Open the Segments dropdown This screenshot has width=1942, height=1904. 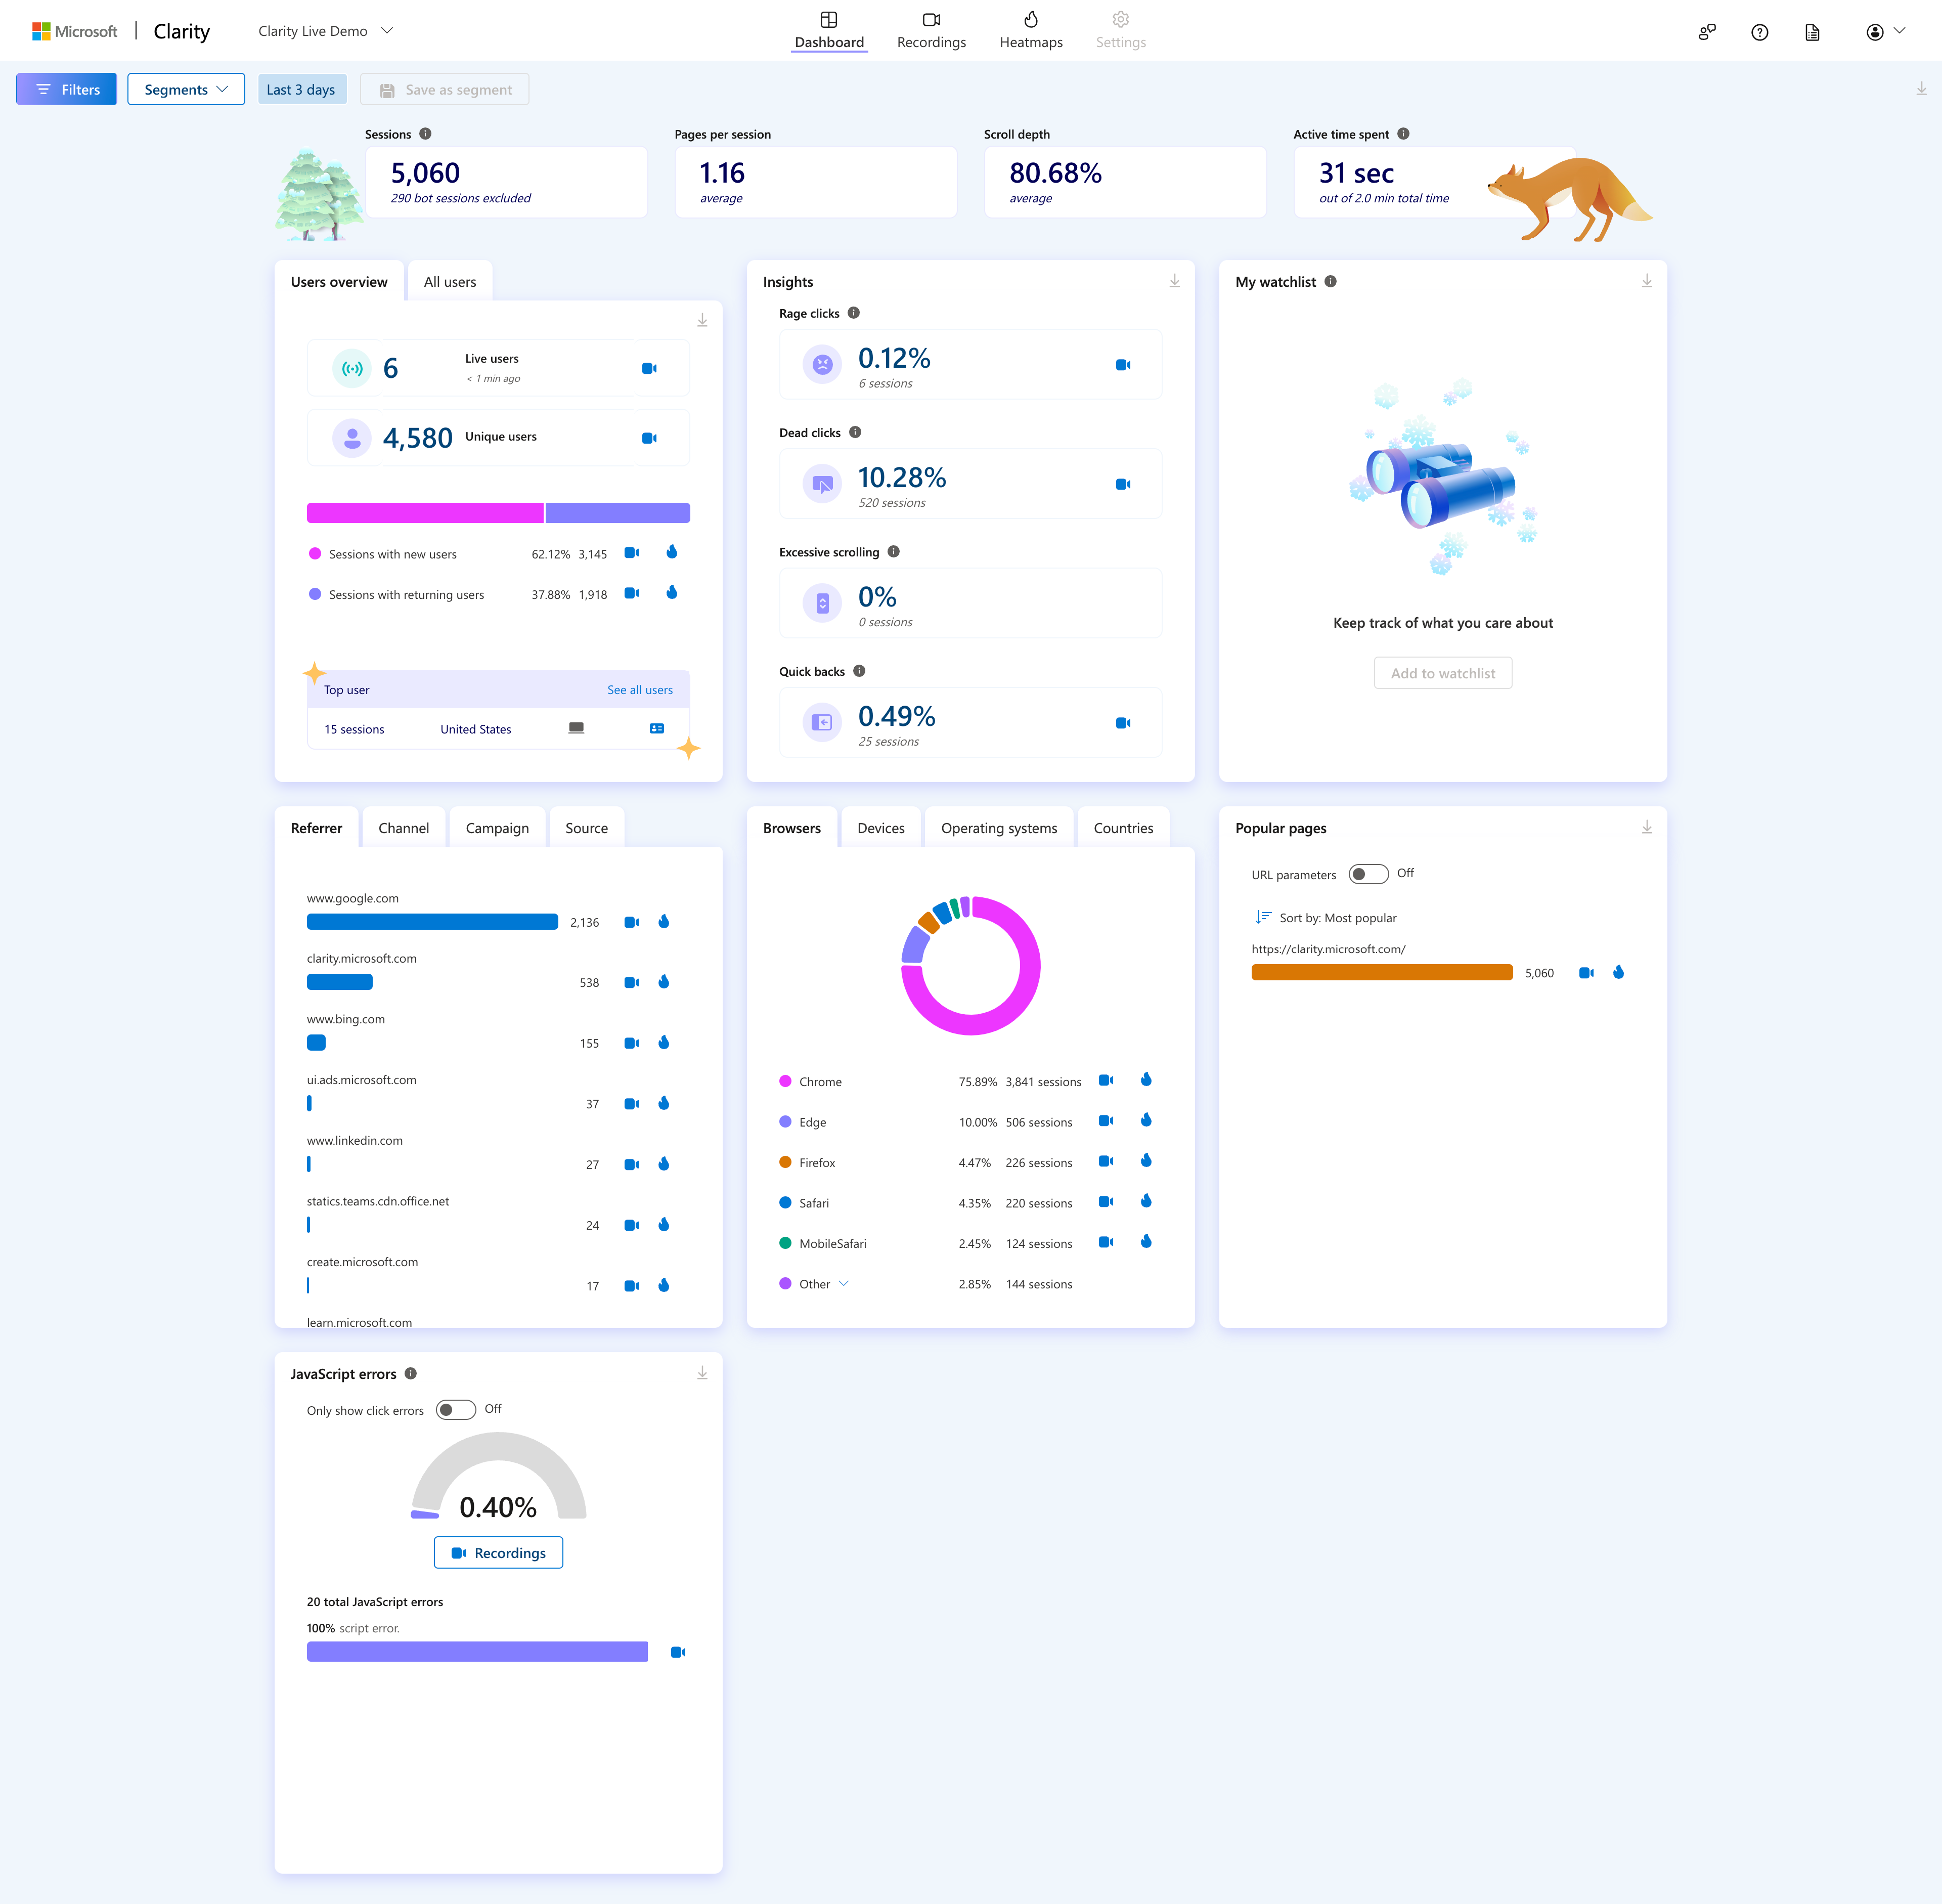point(186,89)
